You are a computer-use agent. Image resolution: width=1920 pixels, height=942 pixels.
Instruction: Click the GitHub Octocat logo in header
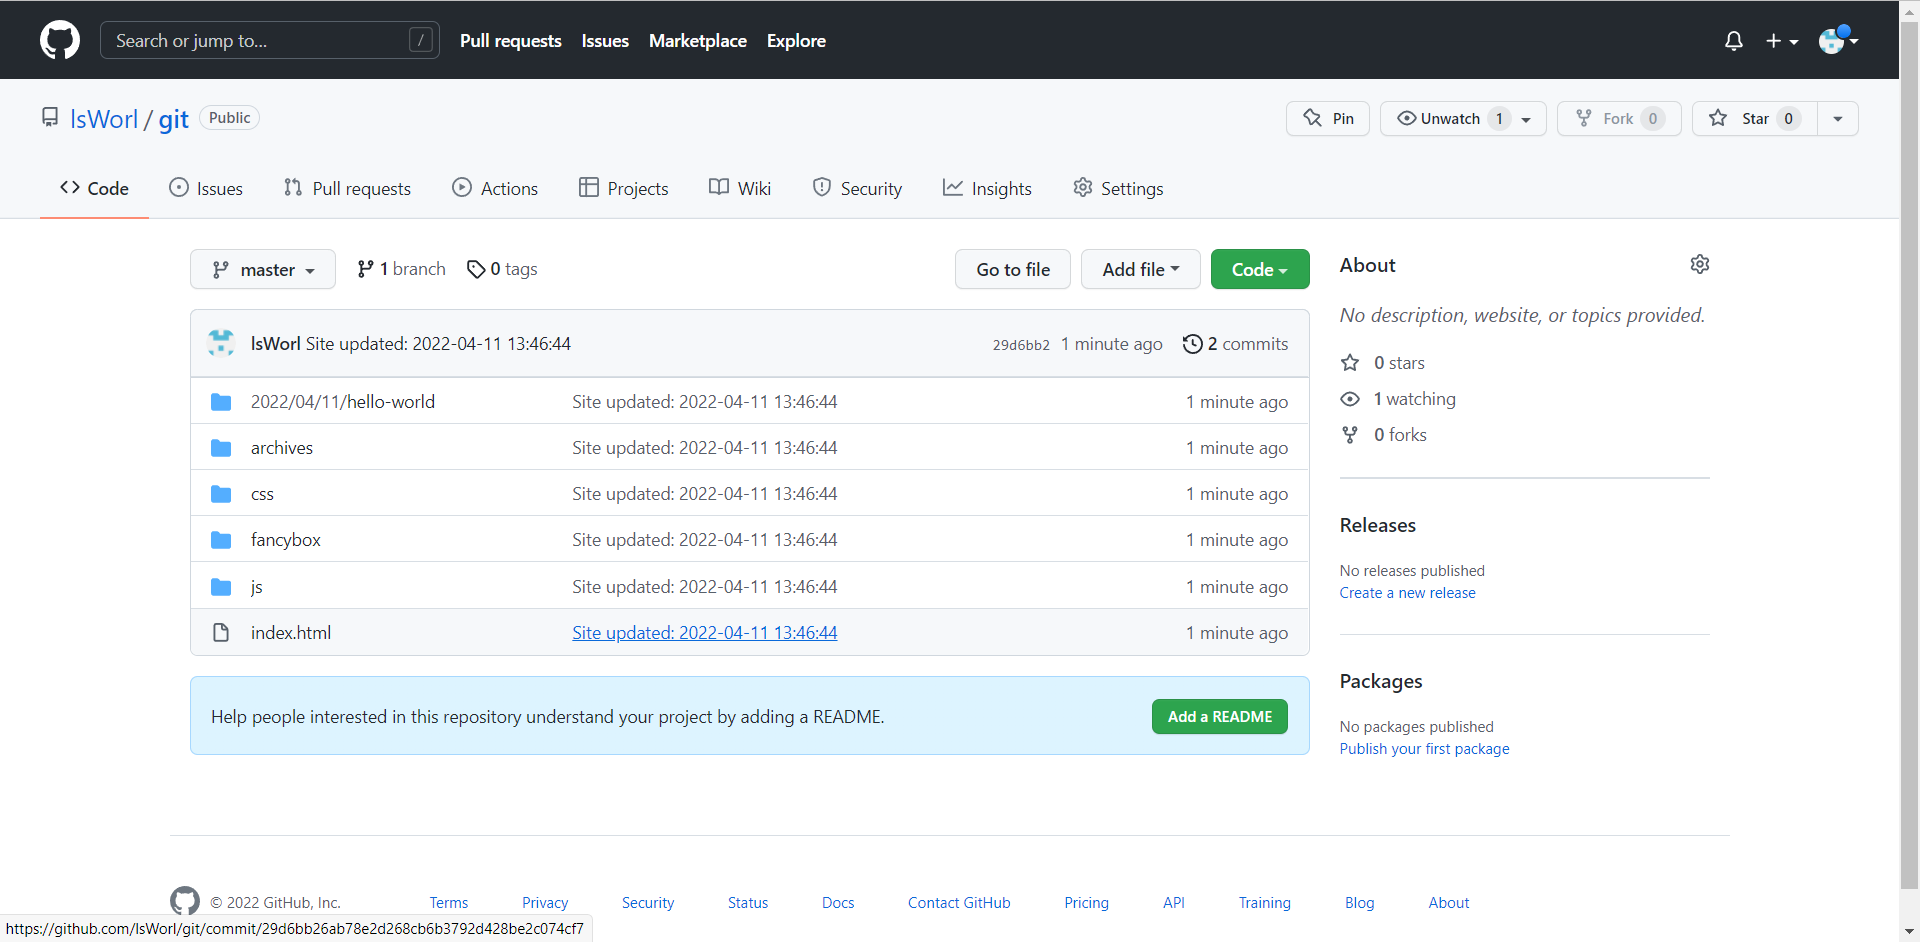pyautogui.click(x=60, y=40)
